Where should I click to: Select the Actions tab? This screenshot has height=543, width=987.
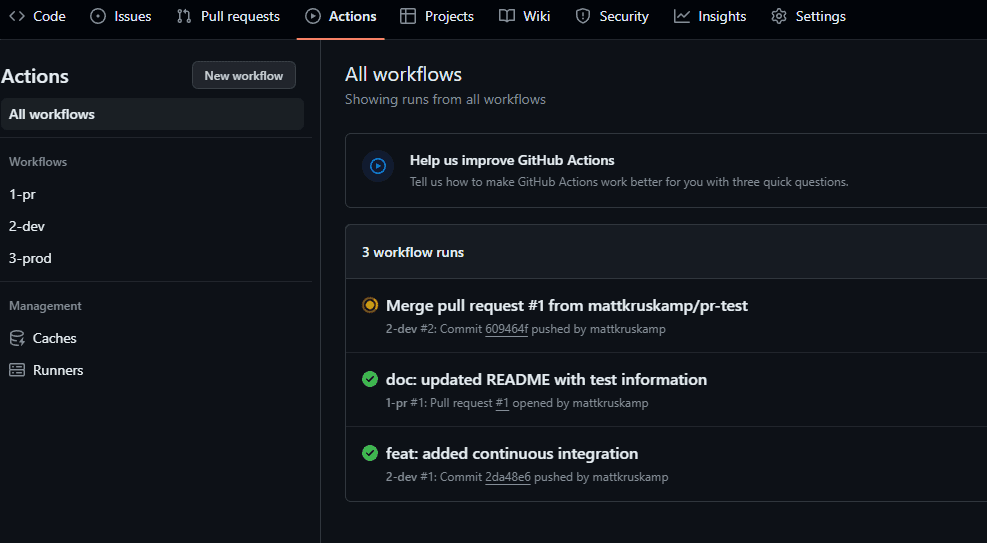[341, 16]
